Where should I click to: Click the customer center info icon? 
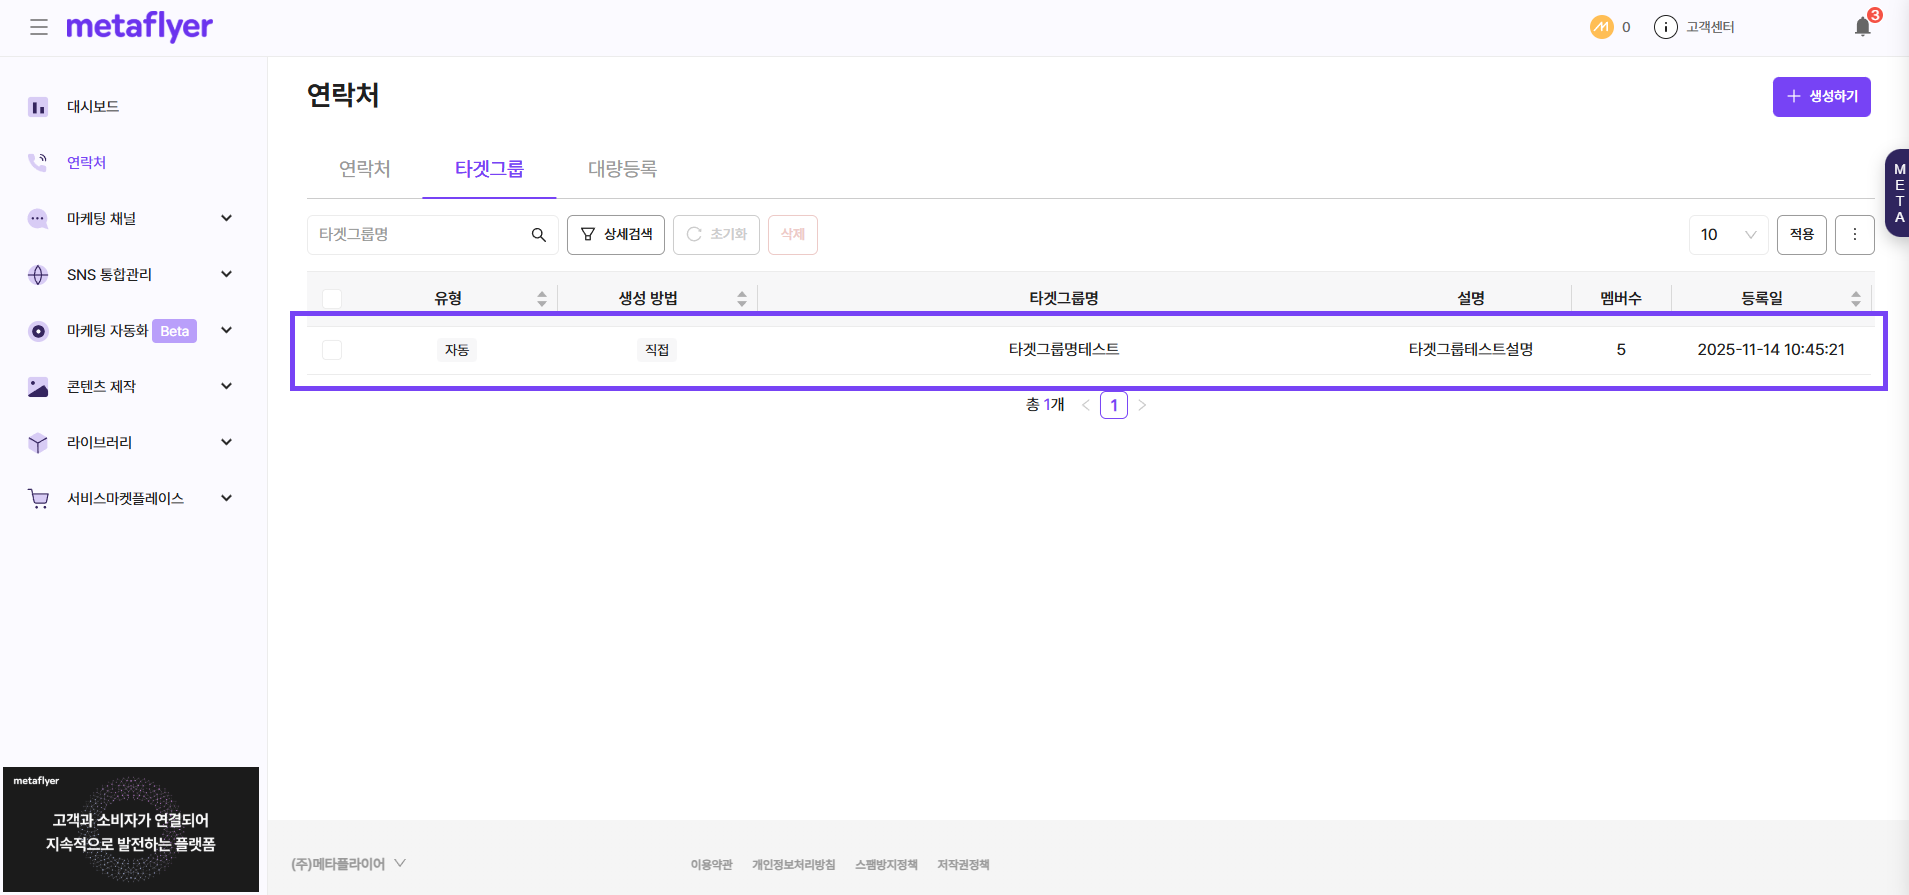[1665, 27]
